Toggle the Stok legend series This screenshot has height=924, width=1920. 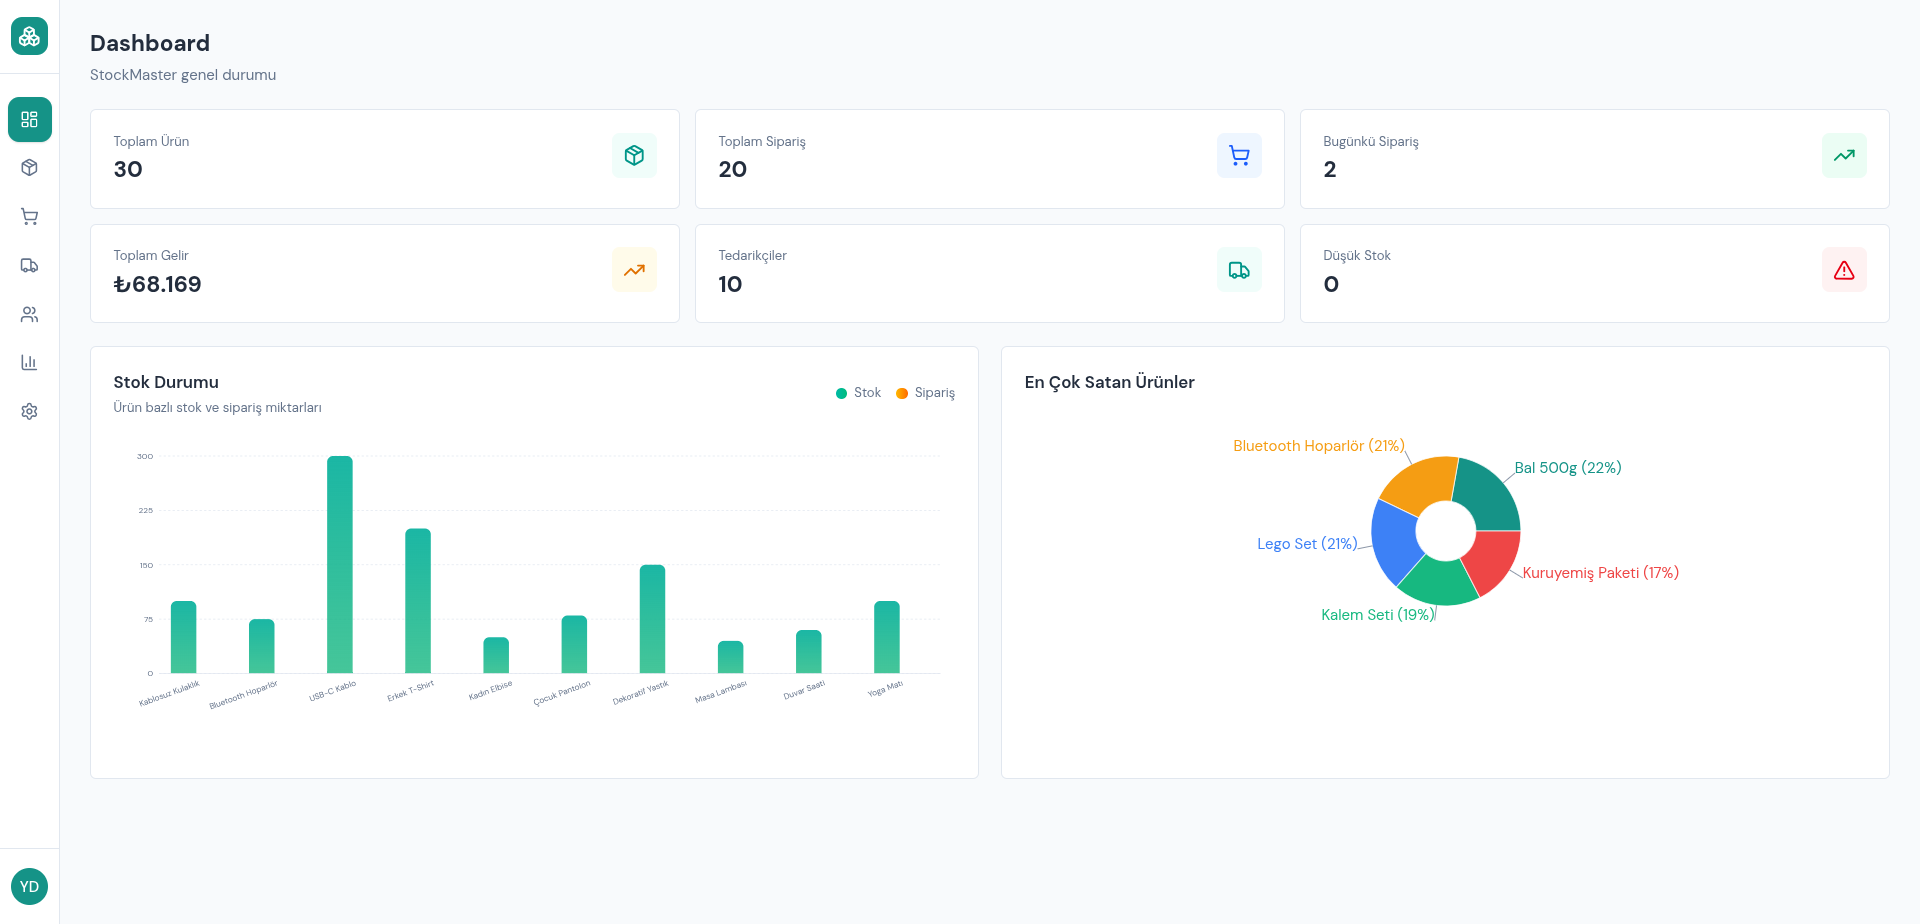pos(859,393)
